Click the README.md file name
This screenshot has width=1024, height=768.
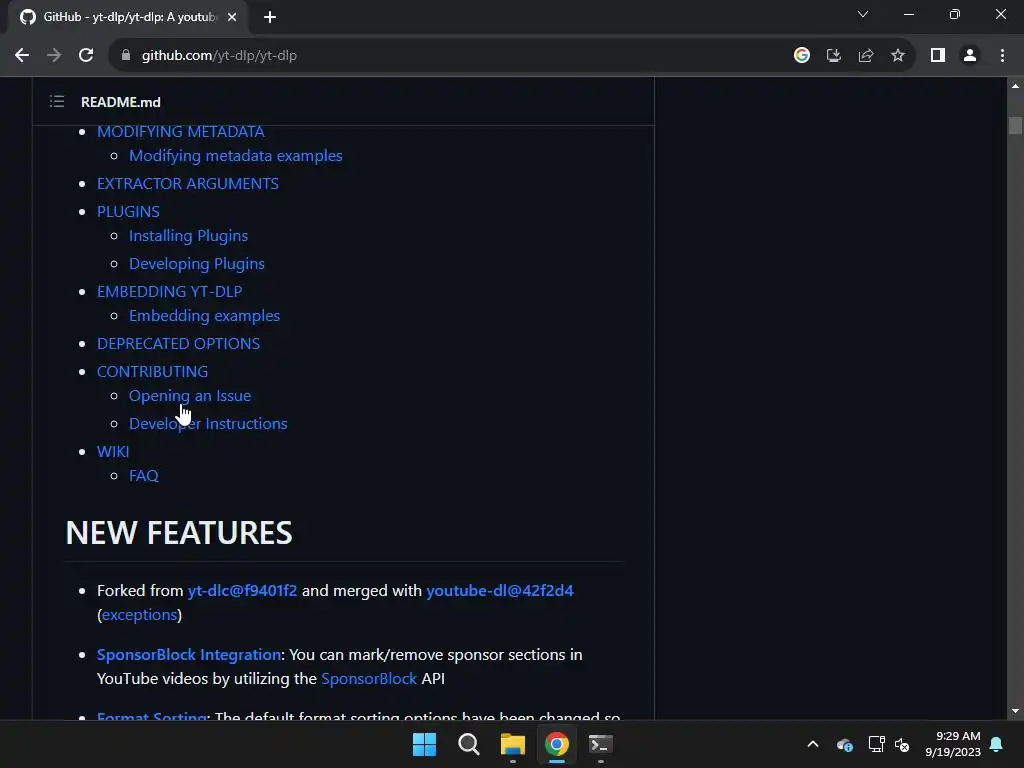pyautogui.click(x=121, y=102)
